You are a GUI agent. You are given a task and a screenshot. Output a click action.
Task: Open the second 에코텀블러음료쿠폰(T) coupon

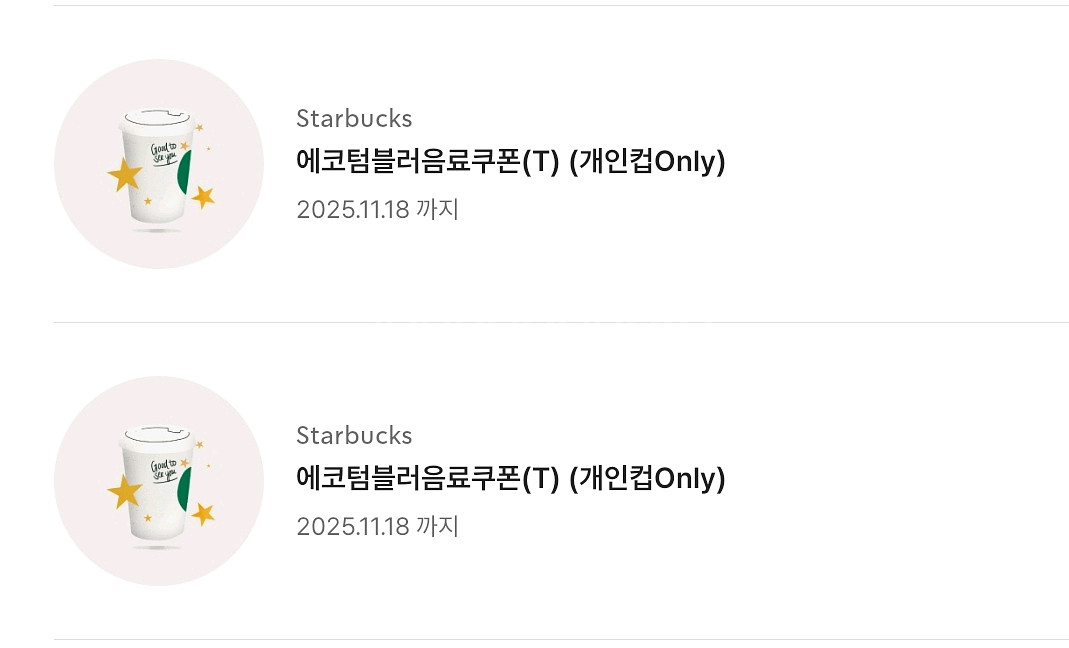coord(510,479)
